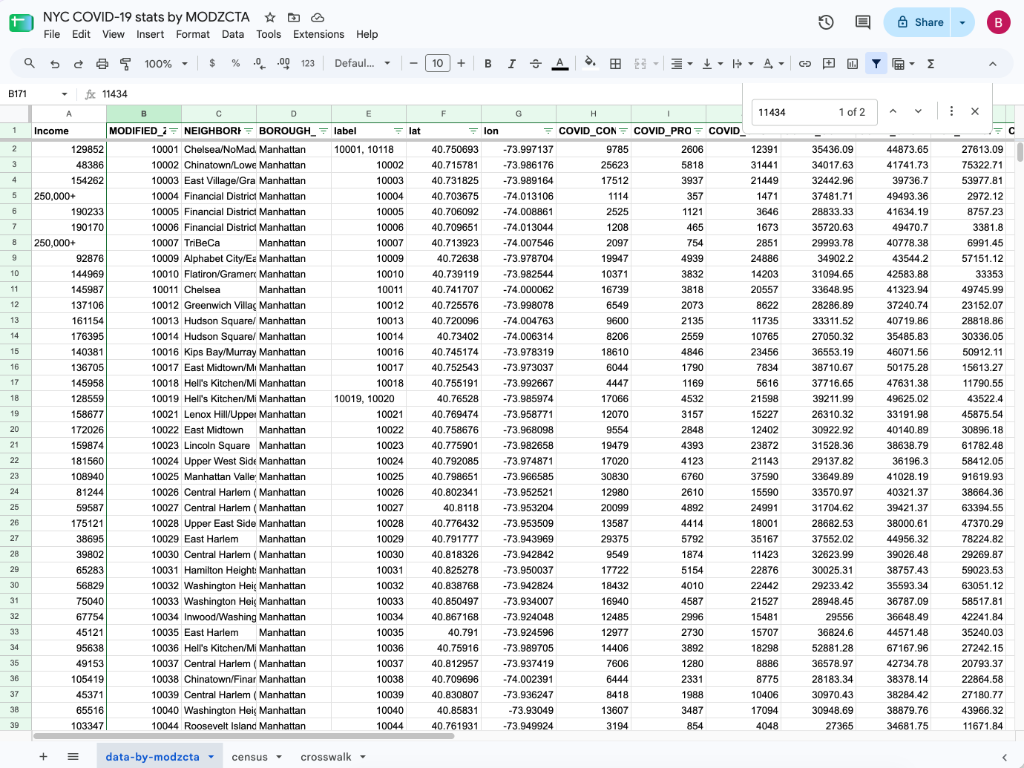The image size is (1024, 768).
Task: Select the Paint format roller icon
Action: pyautogui.click(x=125, y=63)
